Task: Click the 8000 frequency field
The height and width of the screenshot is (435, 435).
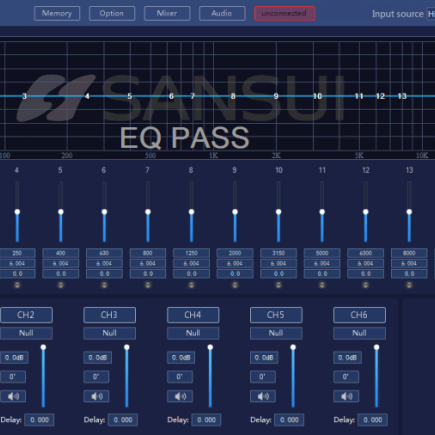Action: pos(409,253)
